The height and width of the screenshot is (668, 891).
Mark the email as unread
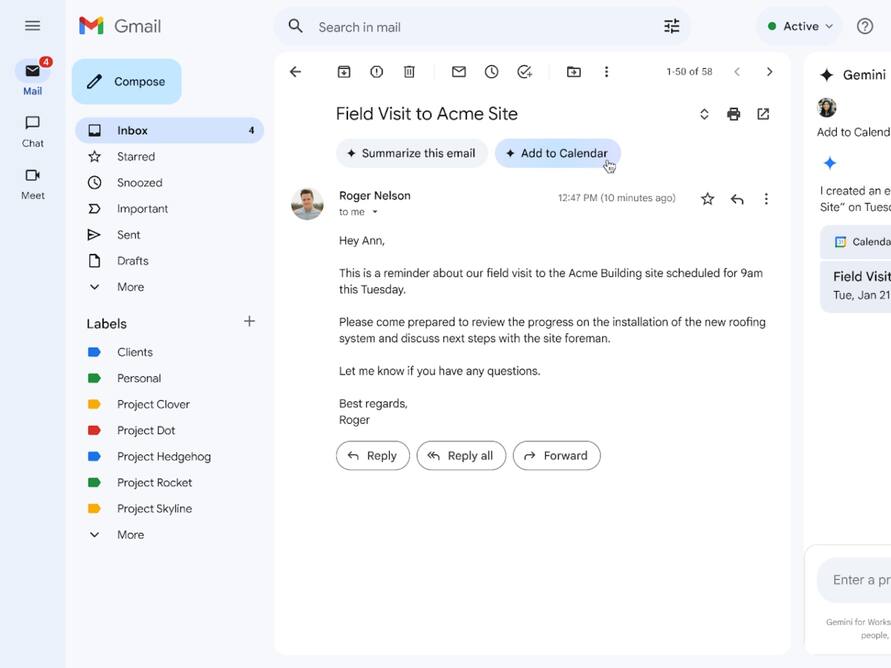[459, 72]
